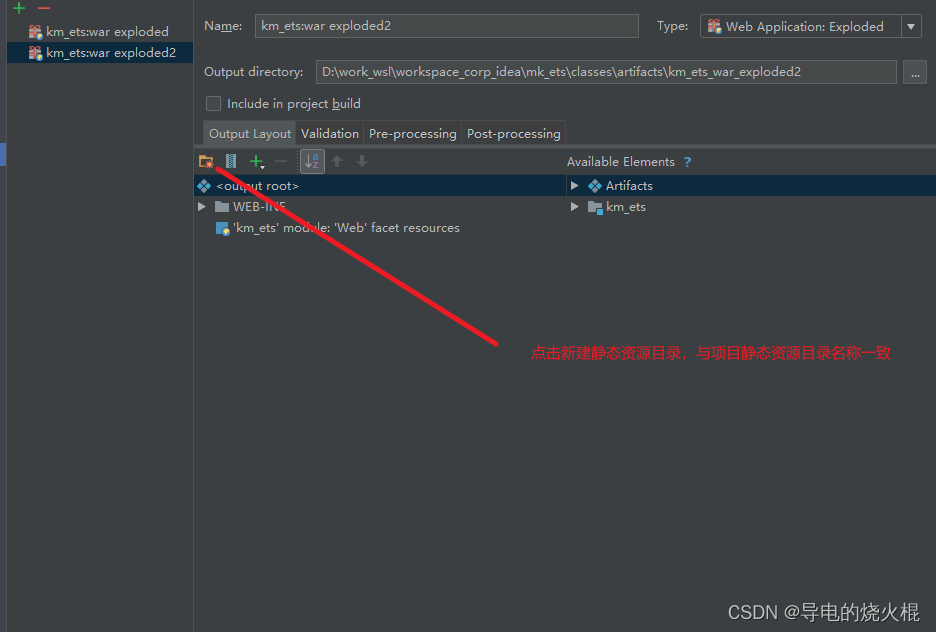Move element up arrow
Image resolution: width=936 pixels, height=632 pixels.
(337, 161)
